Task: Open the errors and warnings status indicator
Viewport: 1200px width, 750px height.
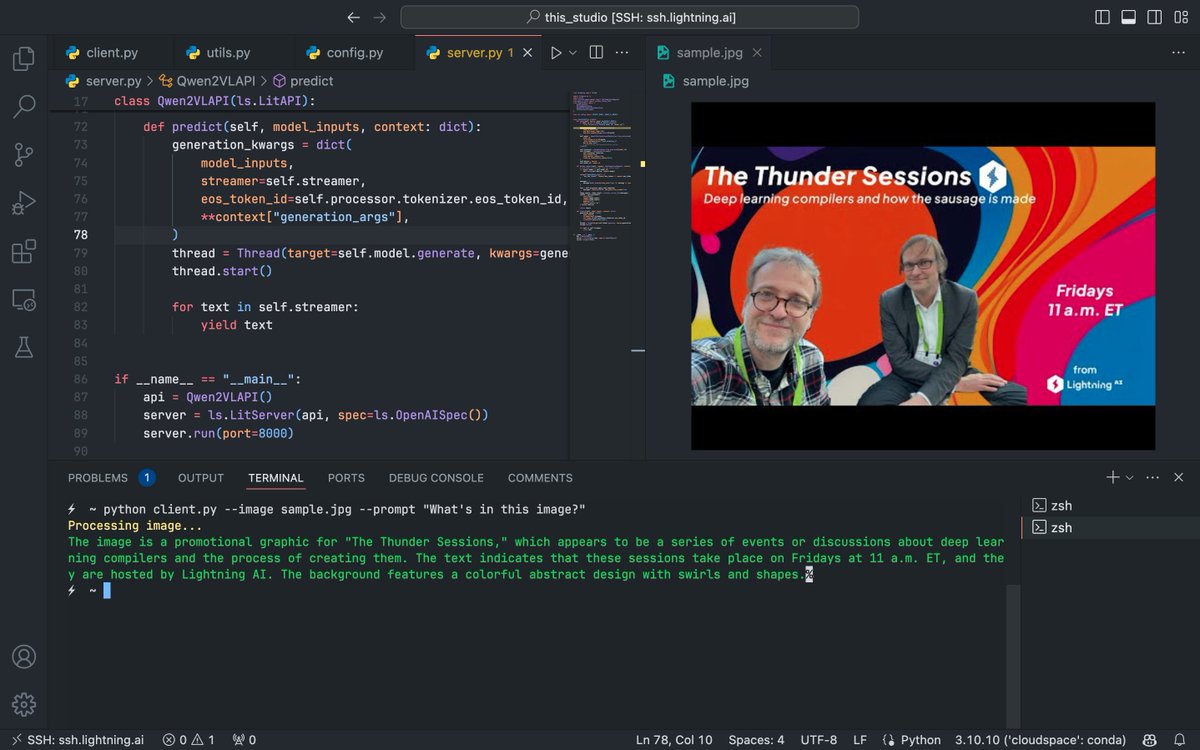Action: (189, 740)
